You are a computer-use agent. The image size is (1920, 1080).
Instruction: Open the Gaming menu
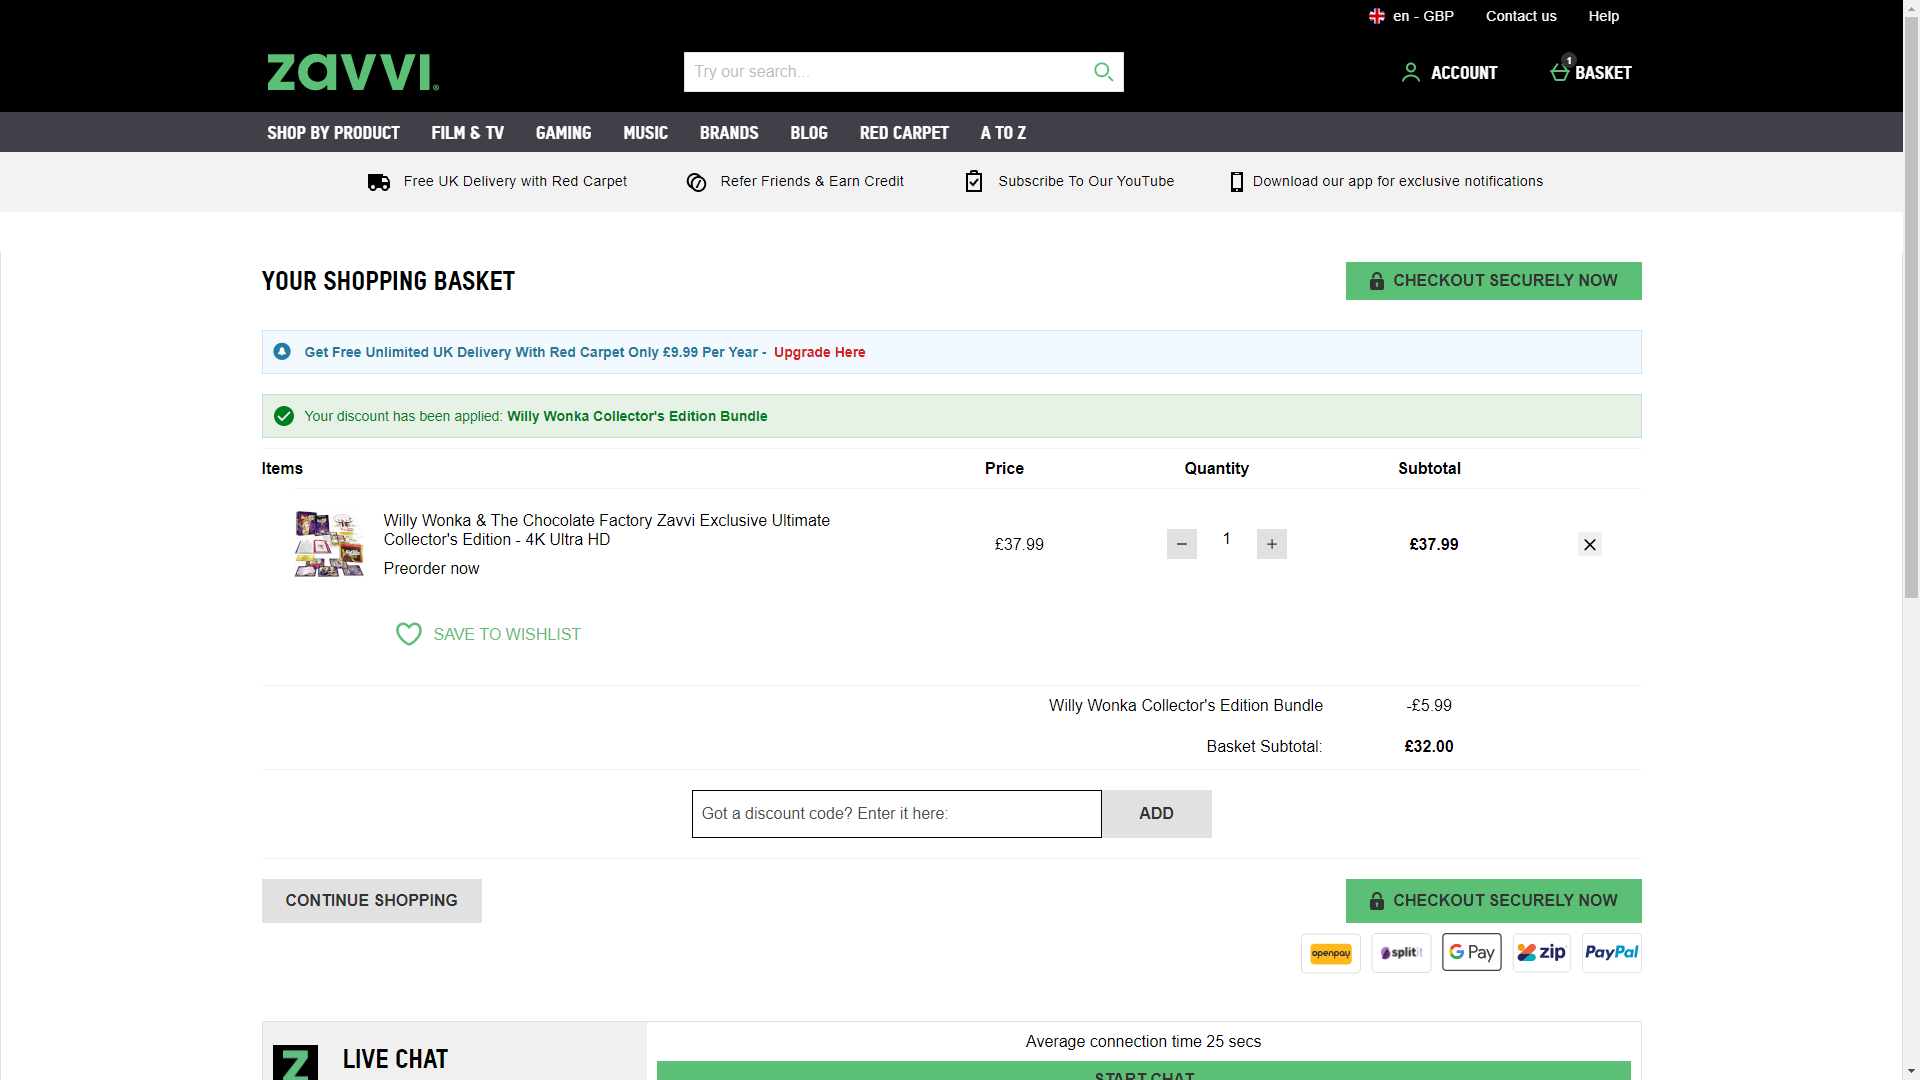[x=564, y=133]
